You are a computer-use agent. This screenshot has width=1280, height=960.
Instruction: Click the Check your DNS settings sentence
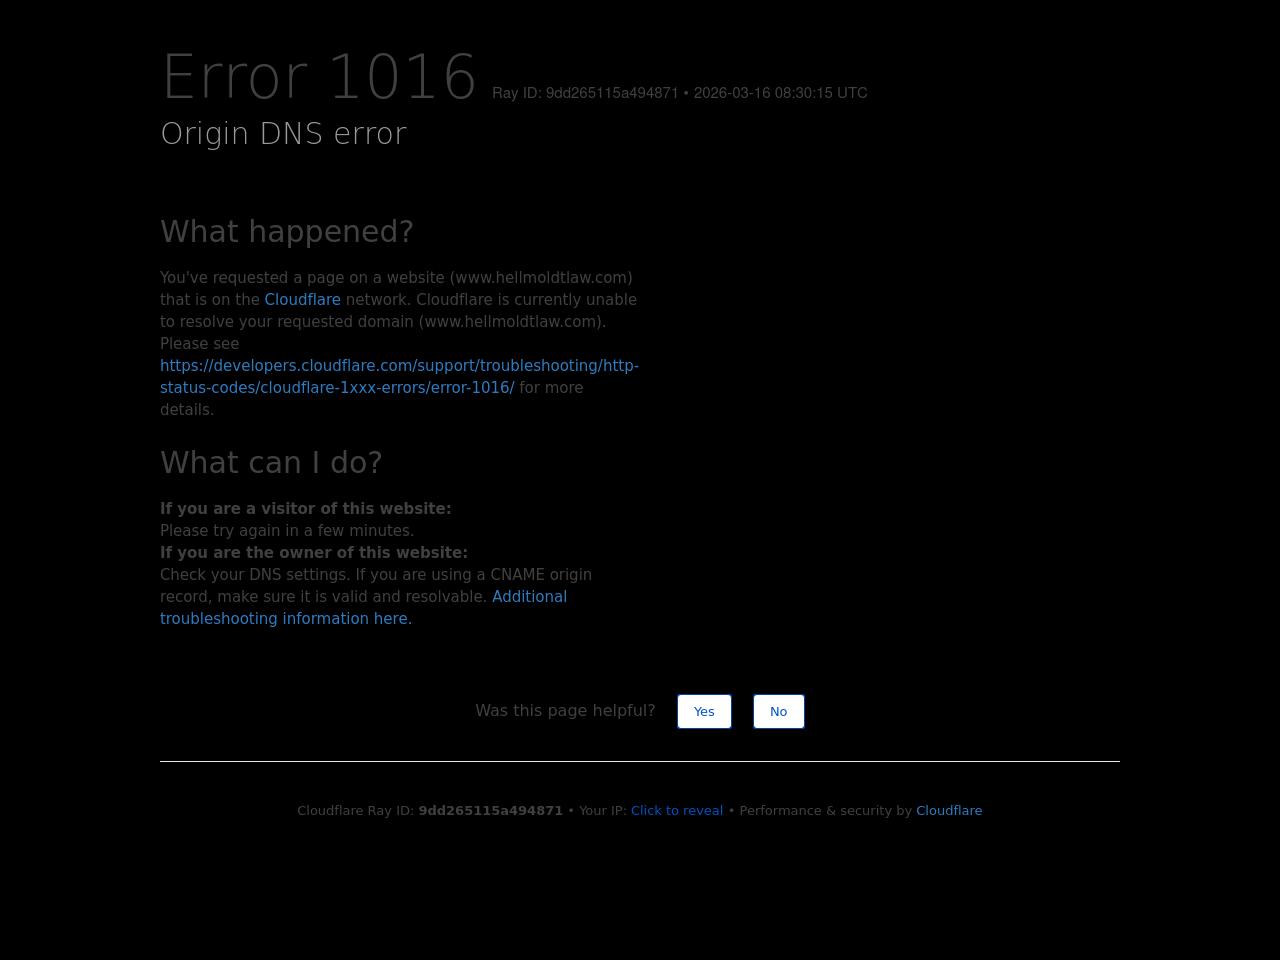tap(375, 575)
